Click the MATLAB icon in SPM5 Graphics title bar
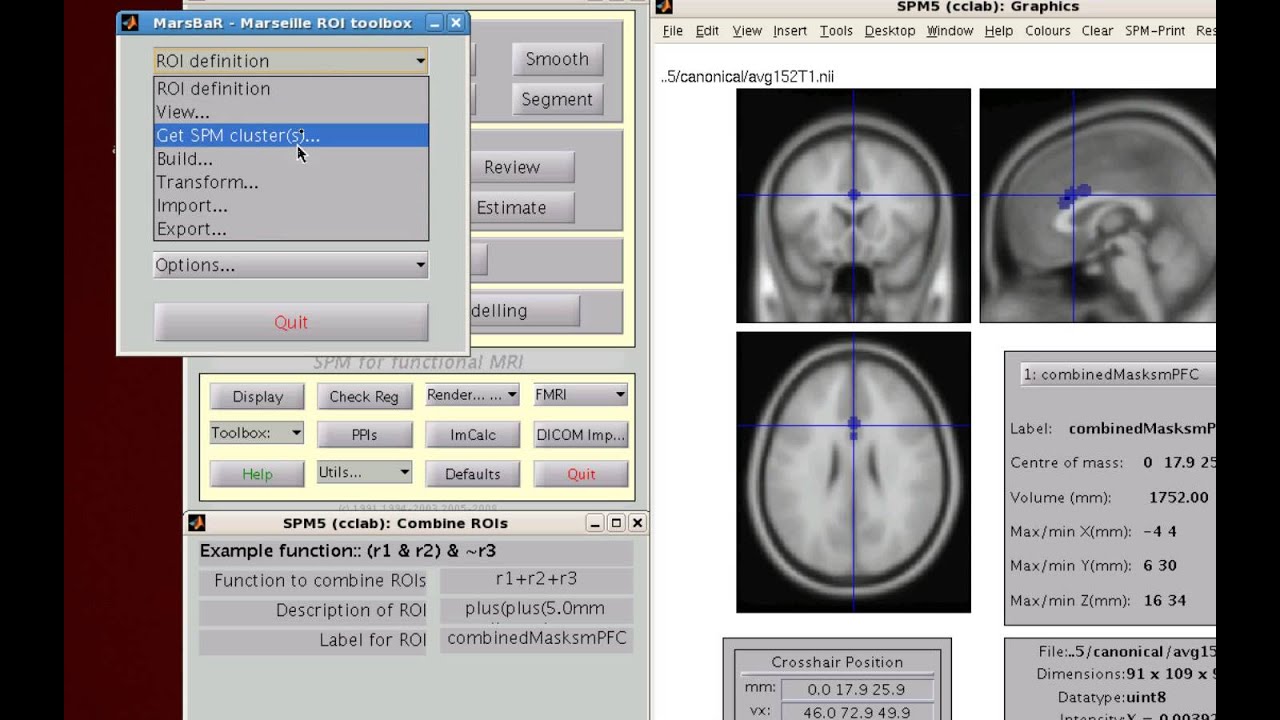The width and height of the screenshot is (1280, 720). tap(663, 7)
